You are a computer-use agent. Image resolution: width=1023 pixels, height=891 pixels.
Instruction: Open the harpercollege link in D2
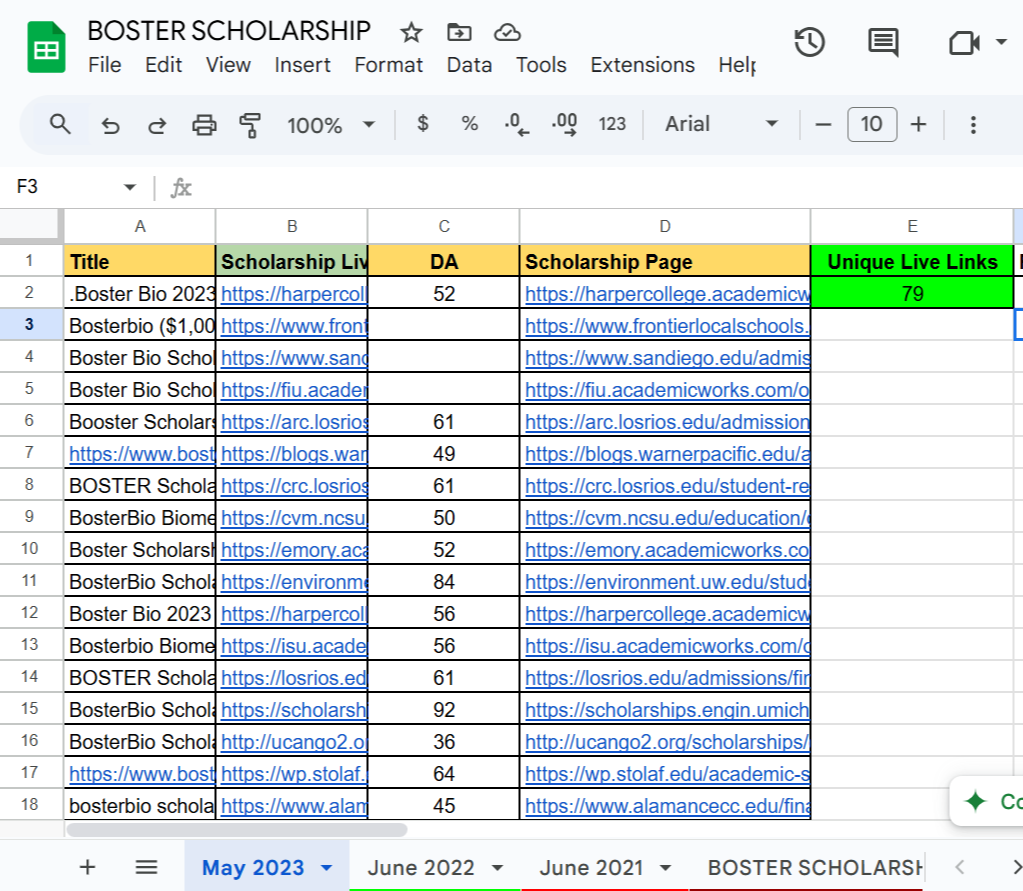click(667, 294)
